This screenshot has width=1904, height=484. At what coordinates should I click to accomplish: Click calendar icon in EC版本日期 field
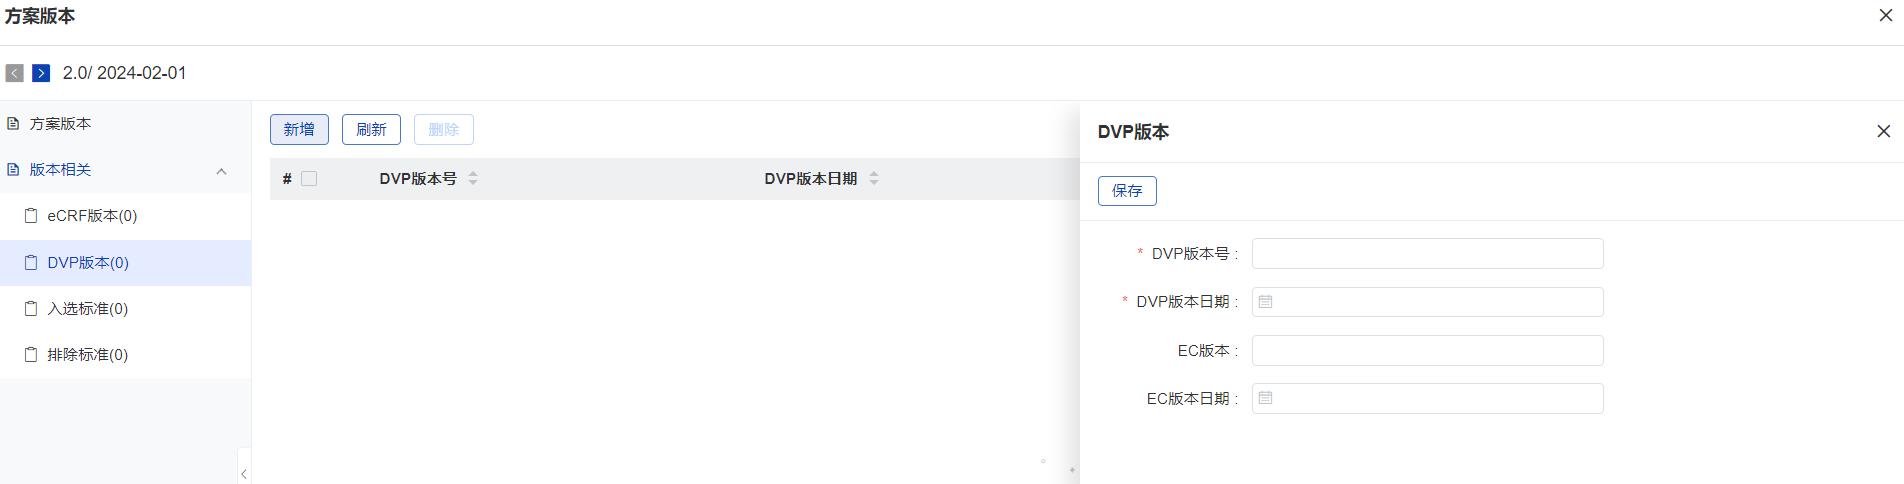(x=1265, y=398)
